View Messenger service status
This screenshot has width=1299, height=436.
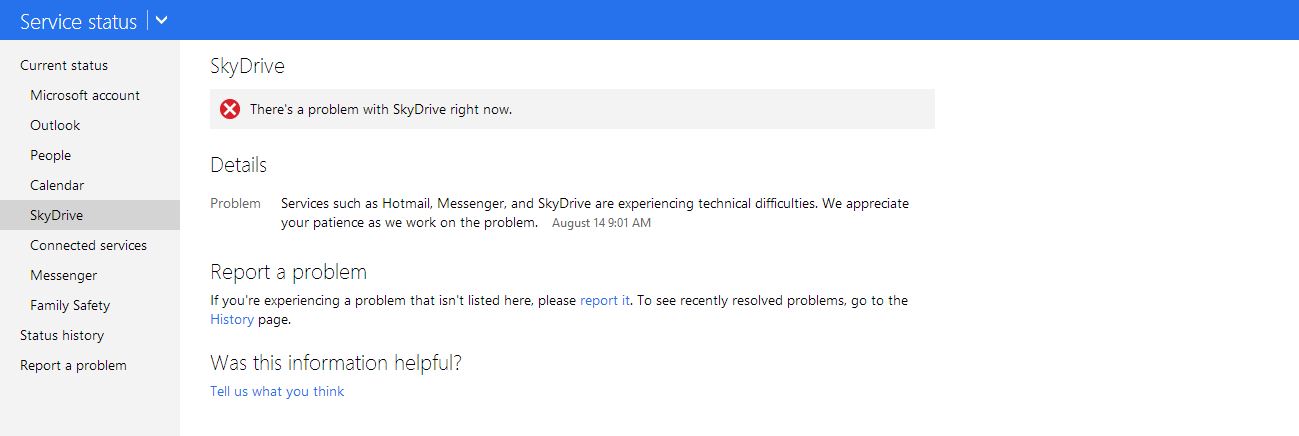pyautogui.click(x=64, y=276)
